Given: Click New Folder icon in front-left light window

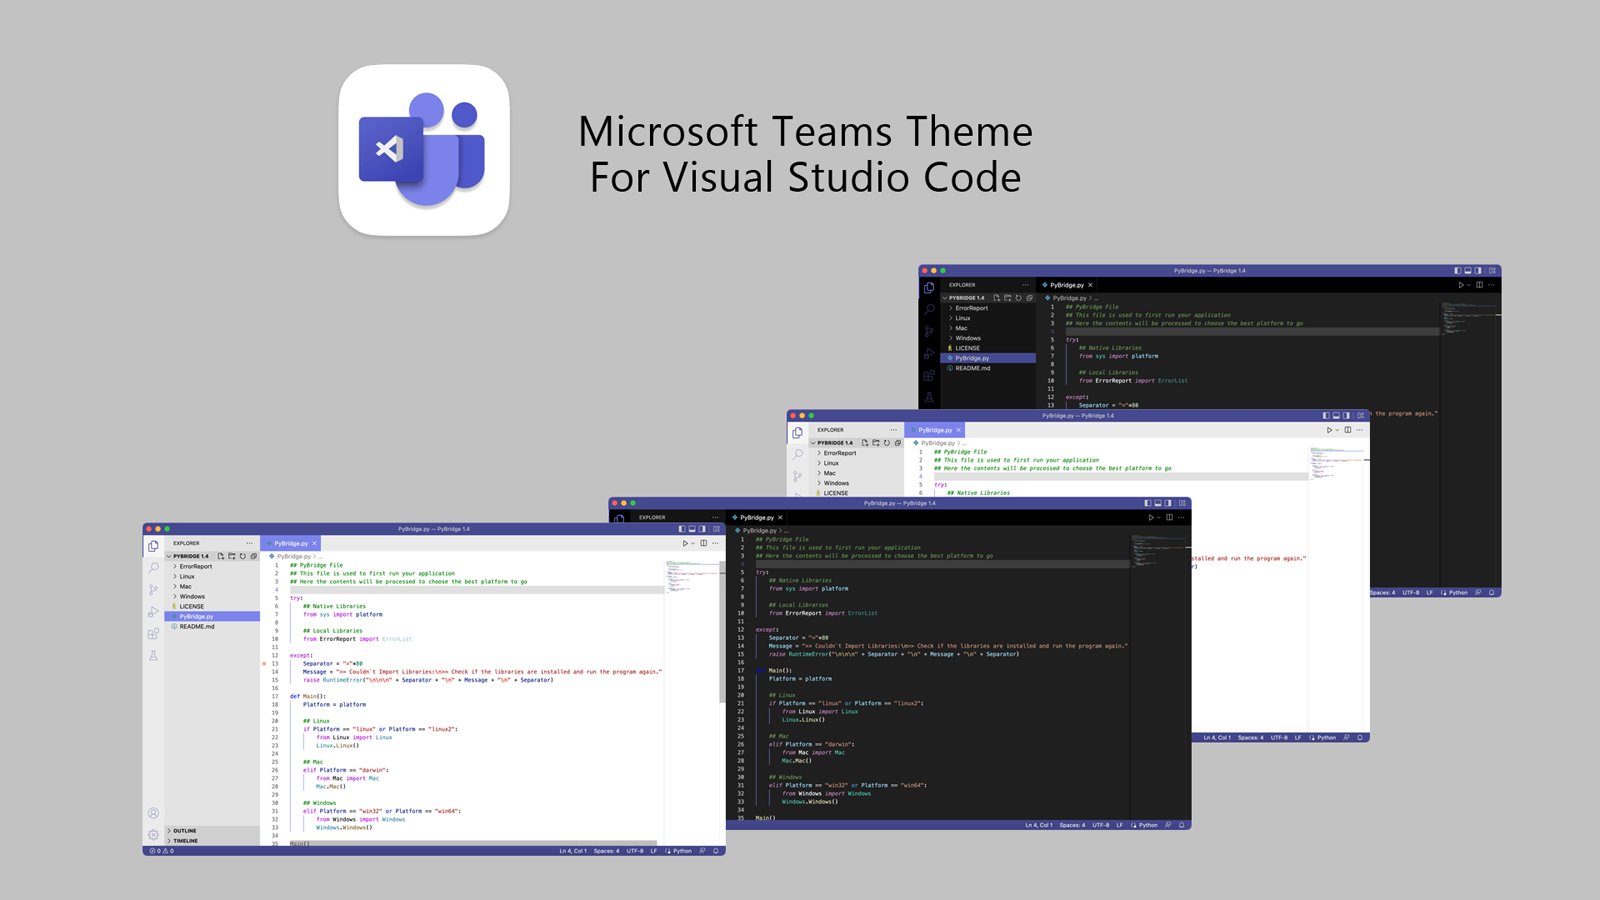Looking at the screenshot, I should [232, 556].
